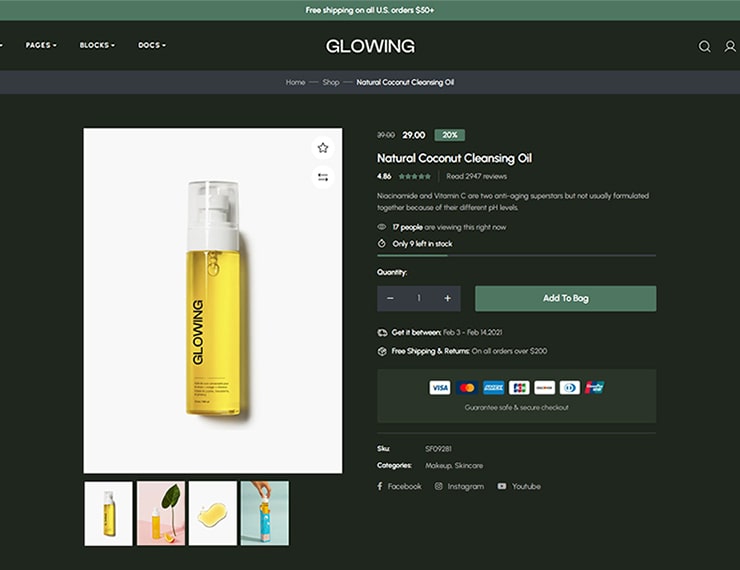Click the Mastercard payment icon
This screenshot has width=740, height=570.
point(466,387)
